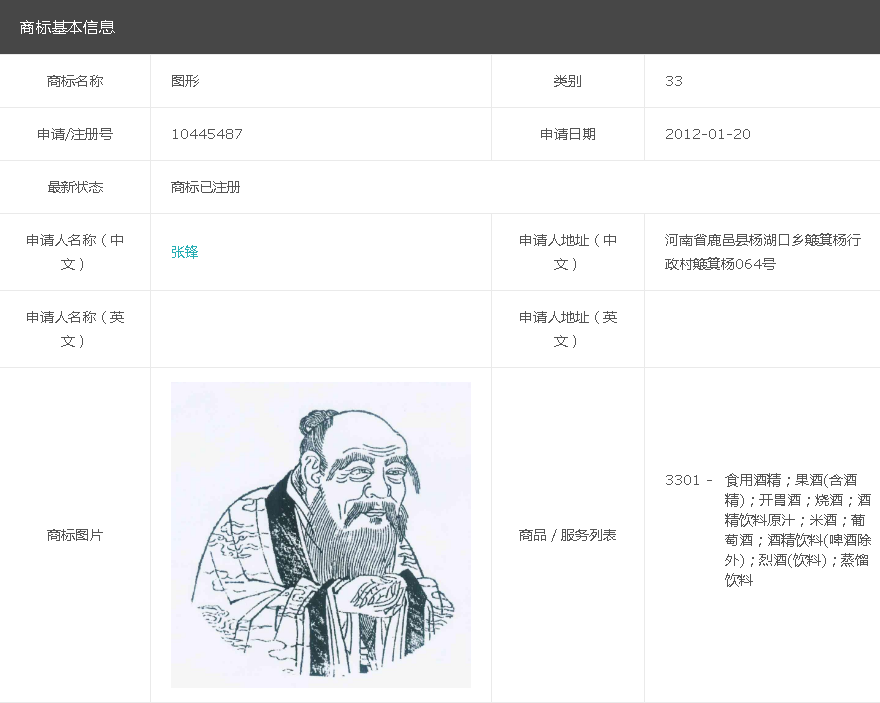Screen dimensions: 880x703
Task: Select the 申请人地址（中文）label cell
Action: [567, 252]
